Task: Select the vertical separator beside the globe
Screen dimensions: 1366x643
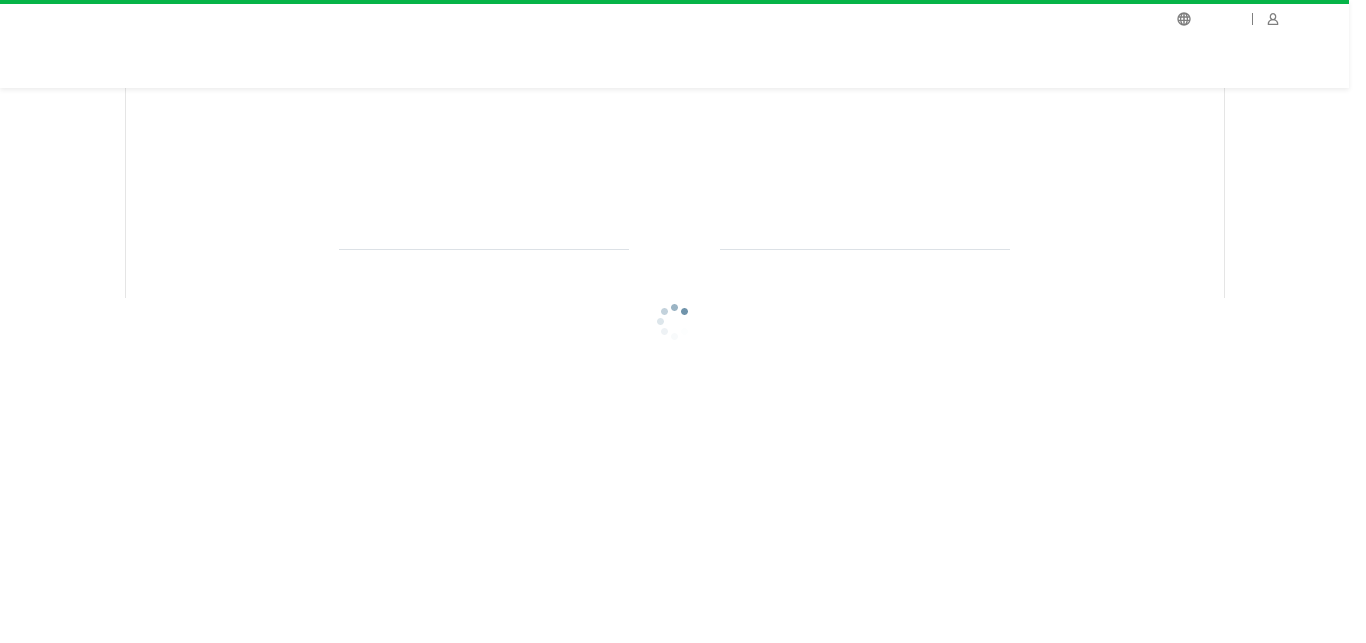Action: coord(1252,19)
